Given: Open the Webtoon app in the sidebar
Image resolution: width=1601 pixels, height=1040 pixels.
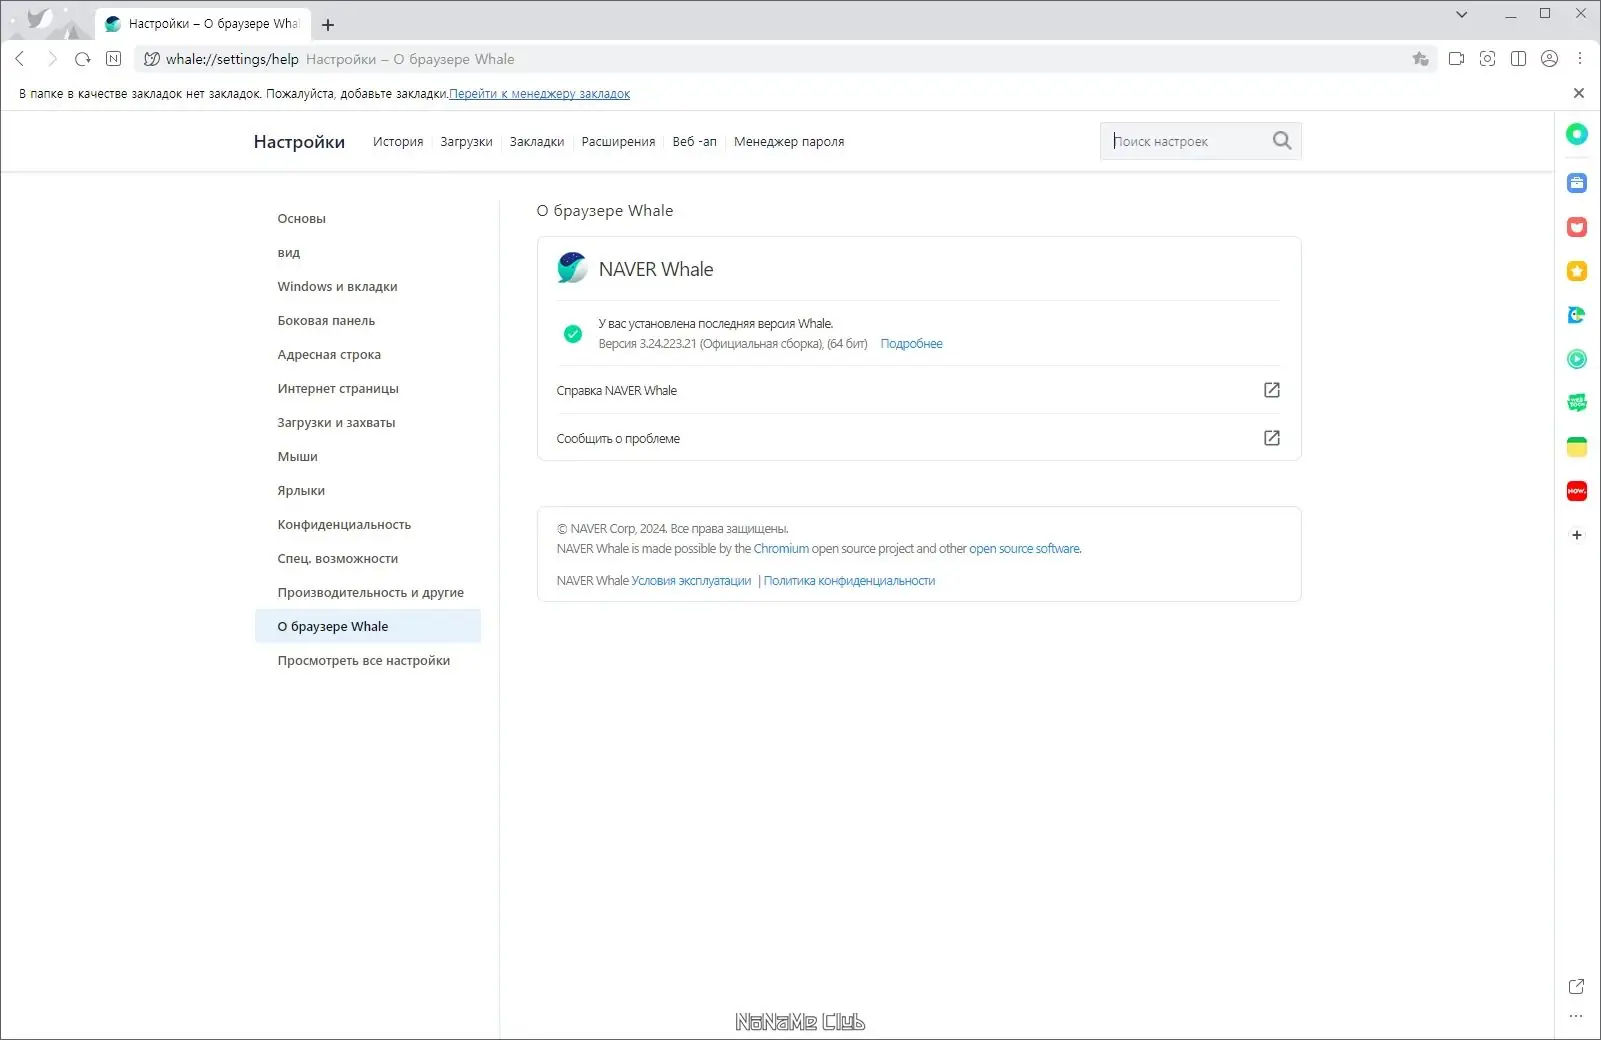Looking at the screenshot, I should (1577, 403).
